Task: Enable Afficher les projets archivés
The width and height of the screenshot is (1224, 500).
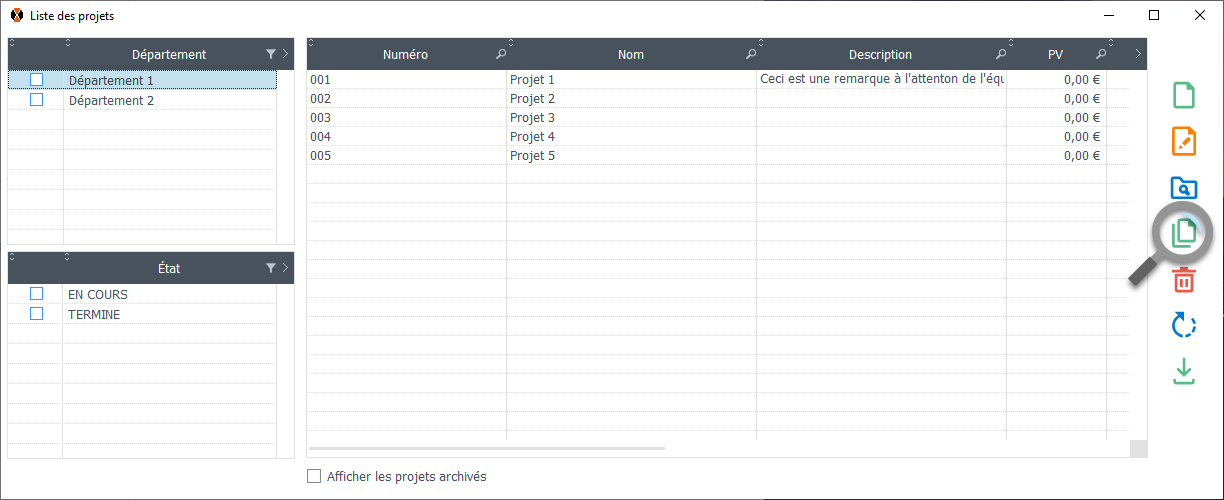Action: coord(314,477)
